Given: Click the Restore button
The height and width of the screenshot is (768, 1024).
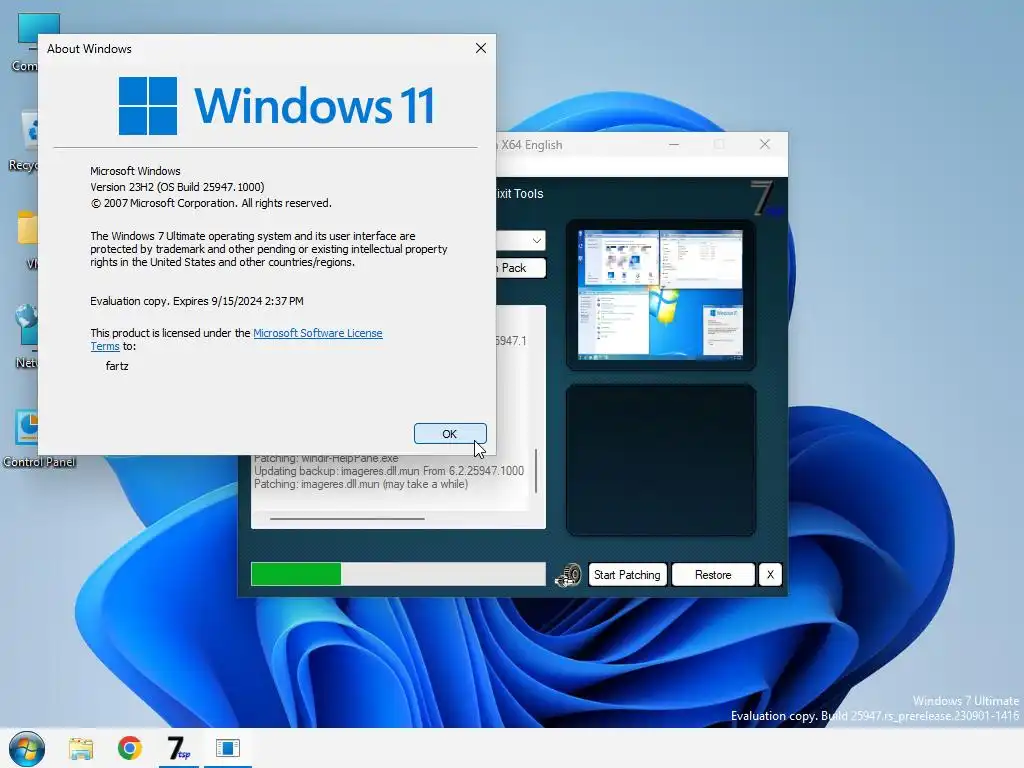Looking at the screenshot, I should click(x=712, y=575).
